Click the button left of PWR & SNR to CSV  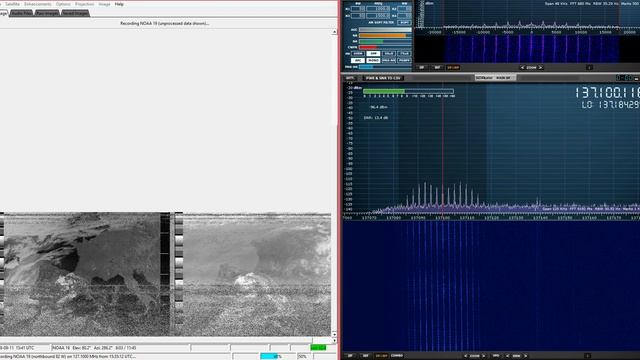350,78
